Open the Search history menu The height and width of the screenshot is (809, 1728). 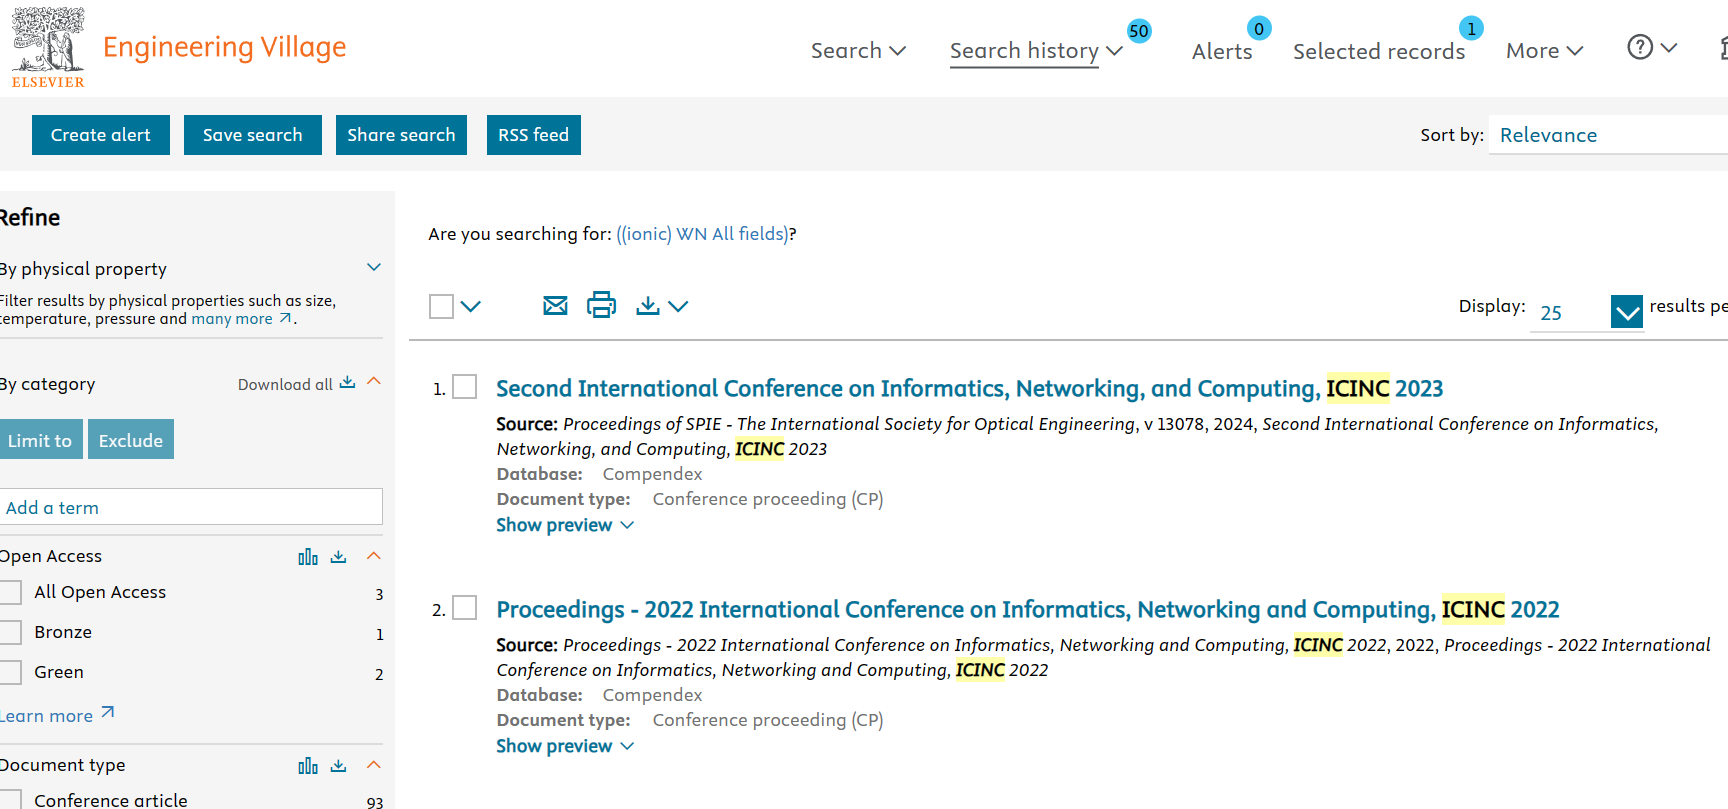(1036, 51)
